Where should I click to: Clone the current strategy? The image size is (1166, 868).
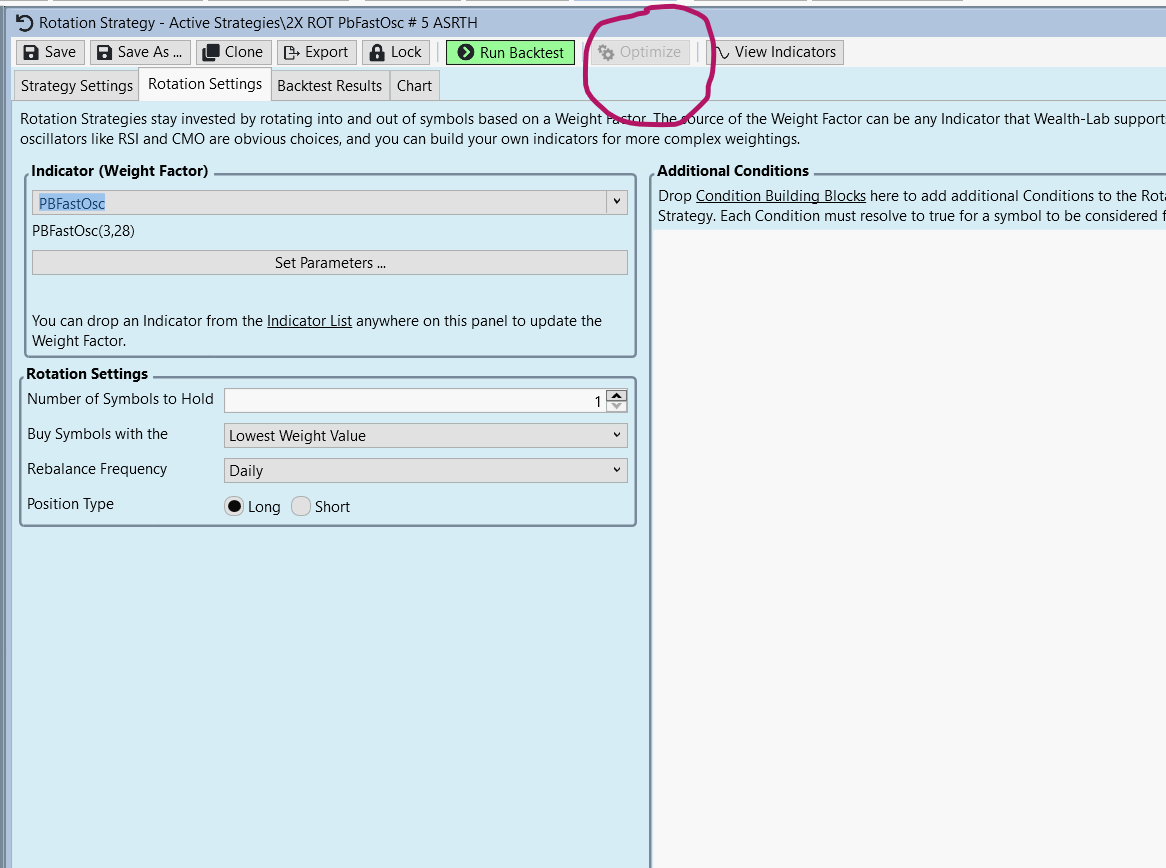233,52
